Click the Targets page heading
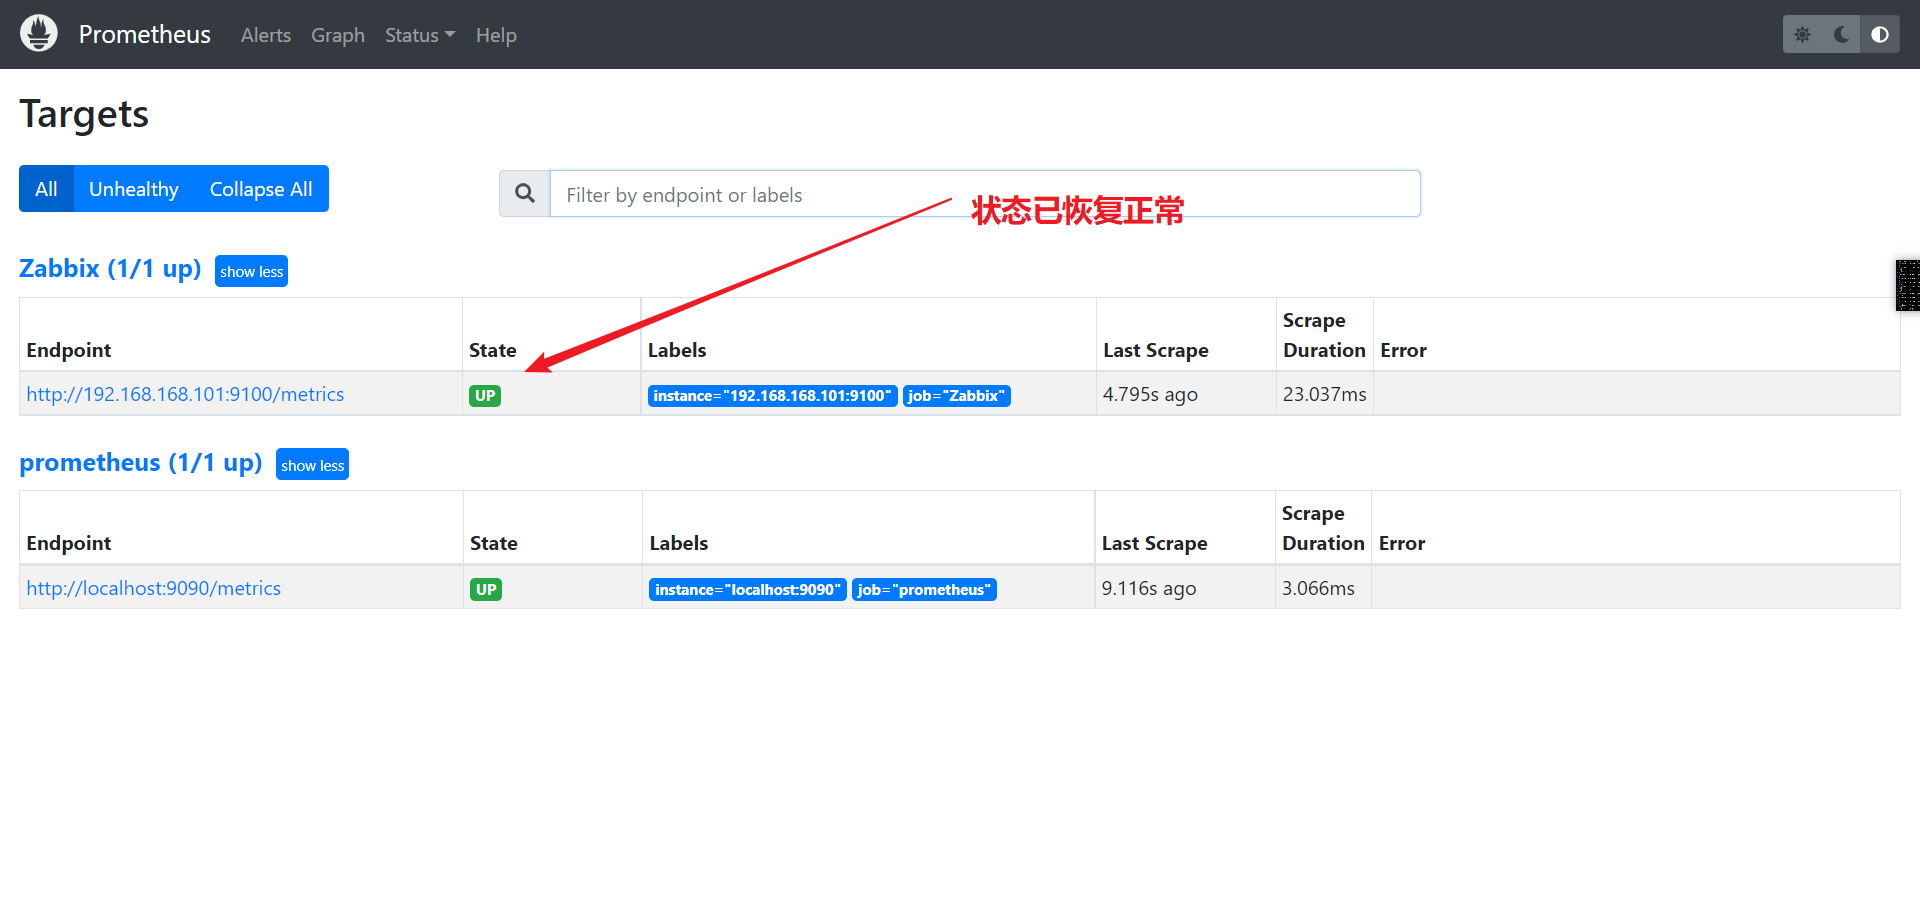Viewport: 1920px width, 897px height. click(x=84, y=114)
